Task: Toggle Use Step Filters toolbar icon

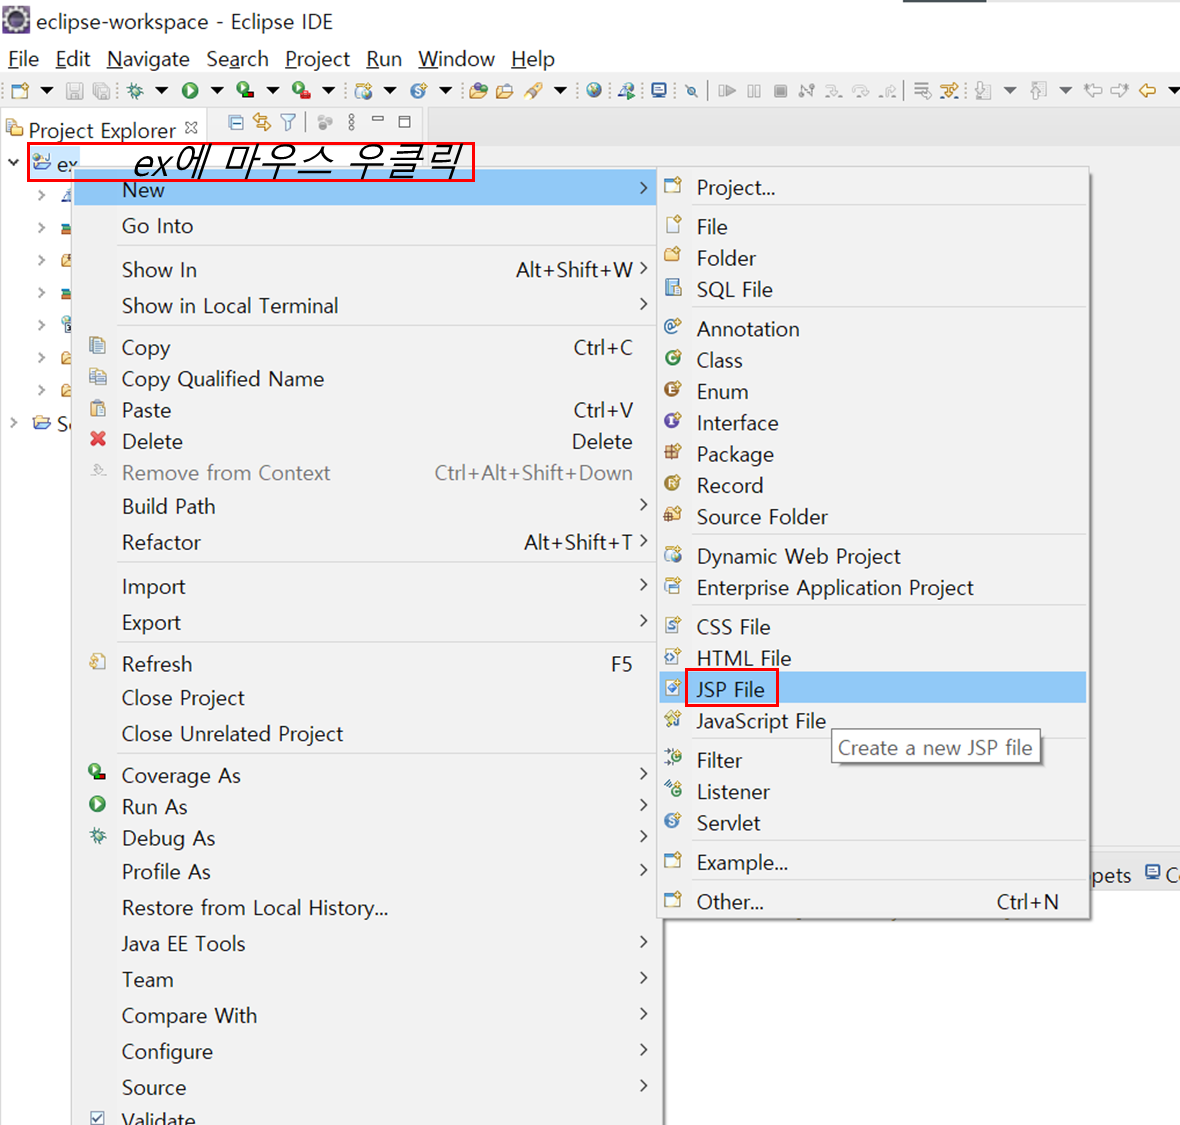Action: (949, 91)
